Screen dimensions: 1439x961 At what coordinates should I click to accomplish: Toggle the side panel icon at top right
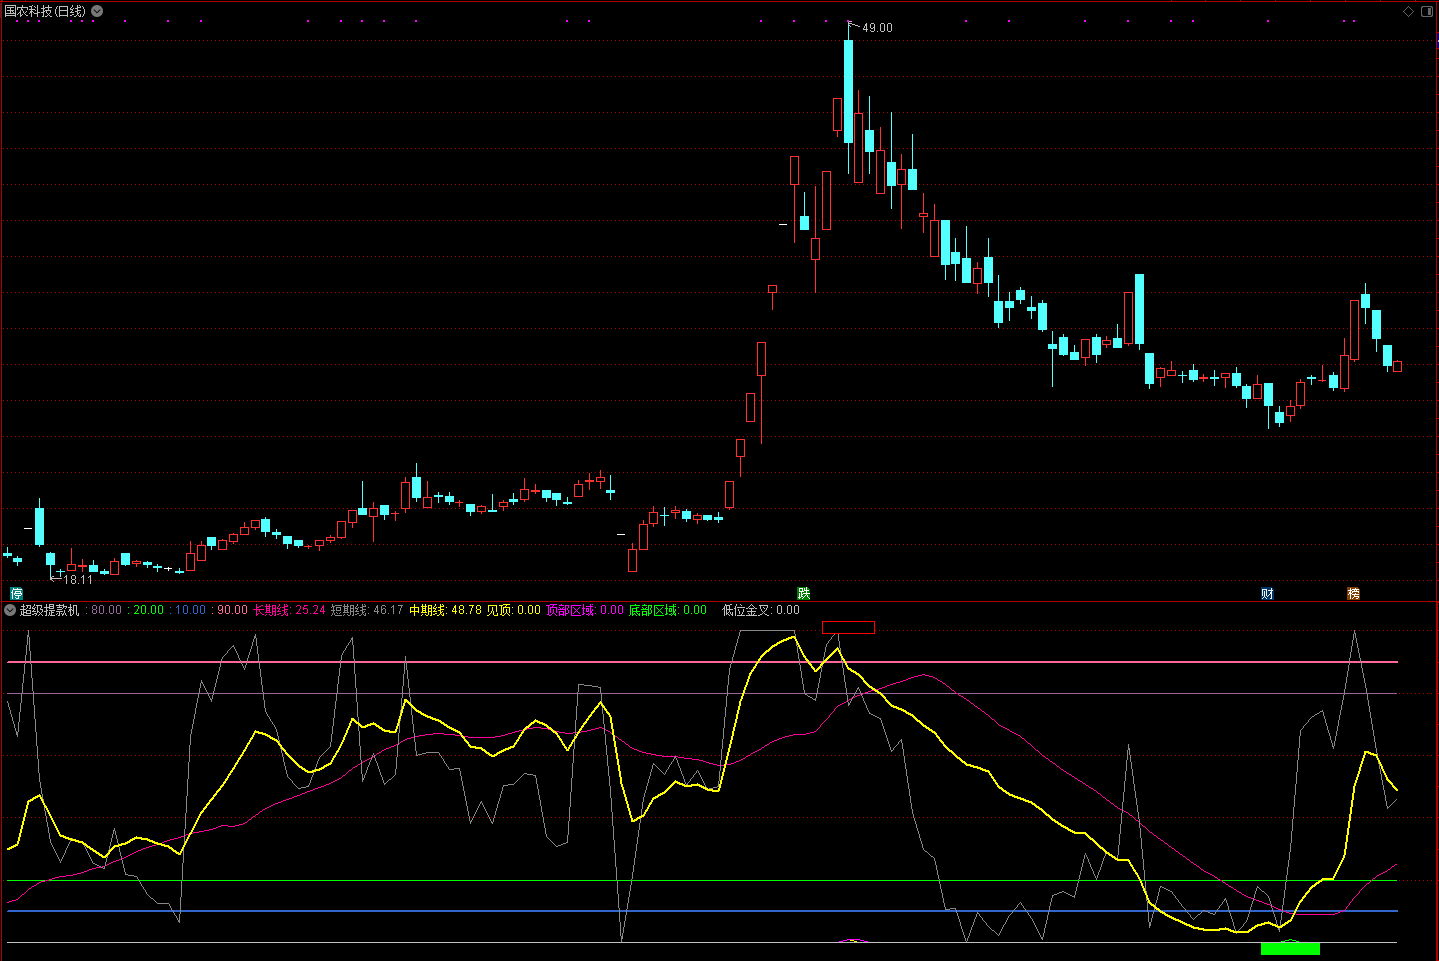(1427, 11)
